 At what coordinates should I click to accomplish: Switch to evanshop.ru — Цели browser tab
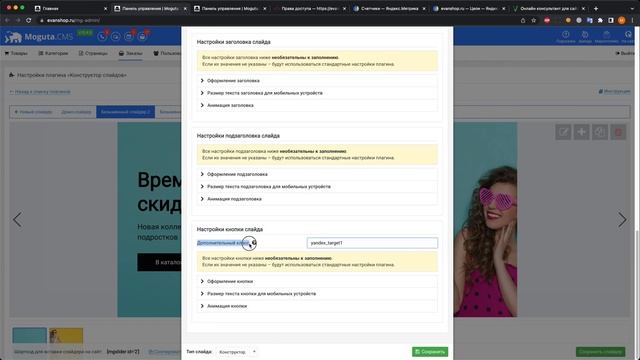[469, 8]
